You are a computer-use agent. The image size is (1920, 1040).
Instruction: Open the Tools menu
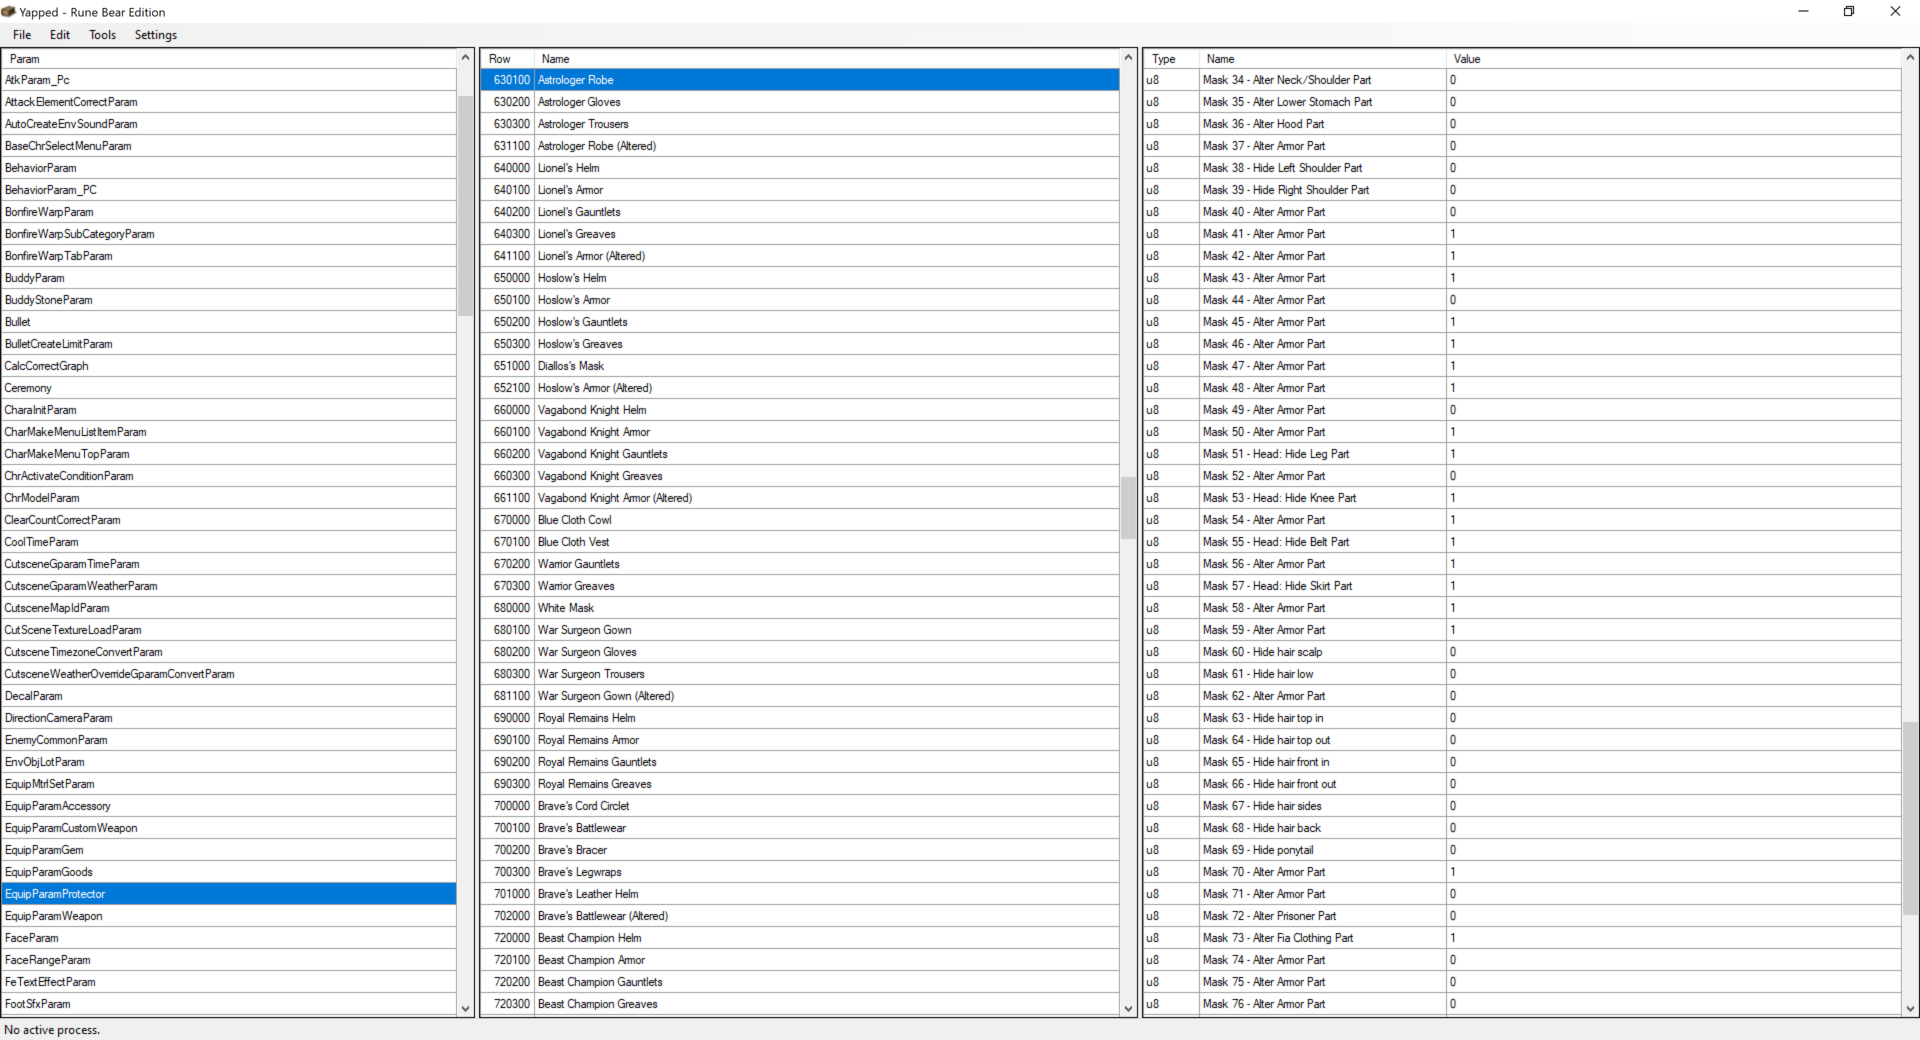tap(102, 35)
